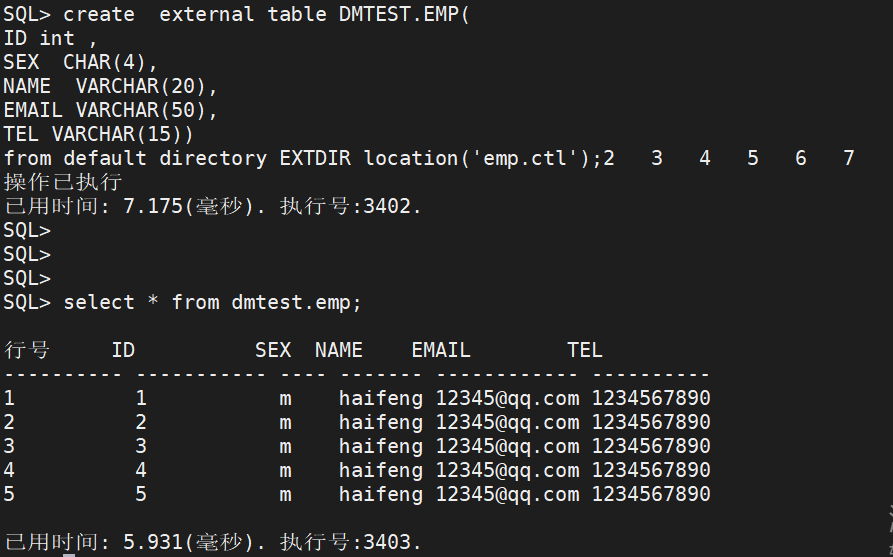The height and width of the screenshot is (557, 893).
Task: Click the email address in result row 3
Action: (x=507, y=446)
